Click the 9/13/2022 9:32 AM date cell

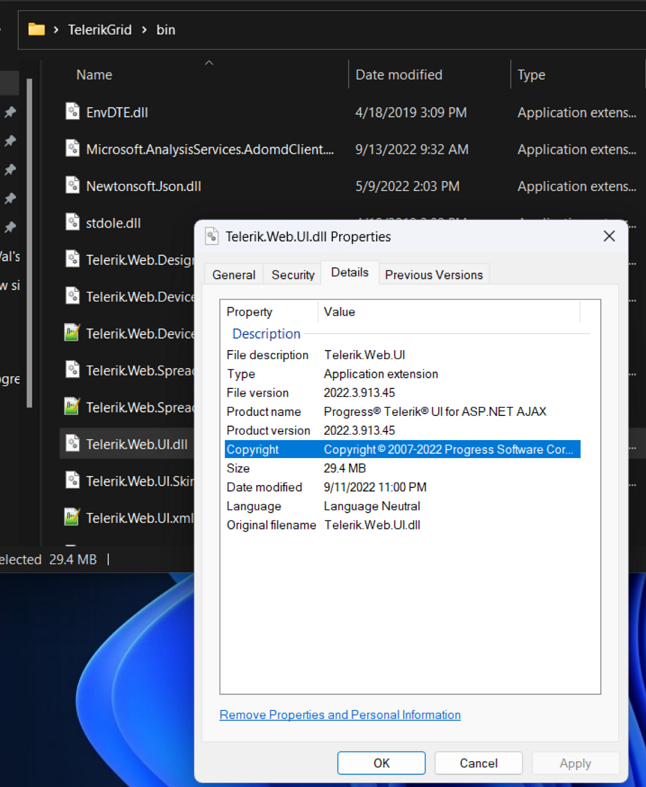point(412,150)
